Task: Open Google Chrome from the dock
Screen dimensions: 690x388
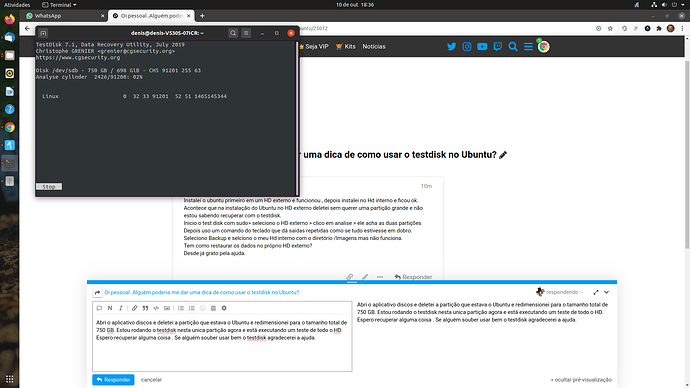Action: point(9,128)
